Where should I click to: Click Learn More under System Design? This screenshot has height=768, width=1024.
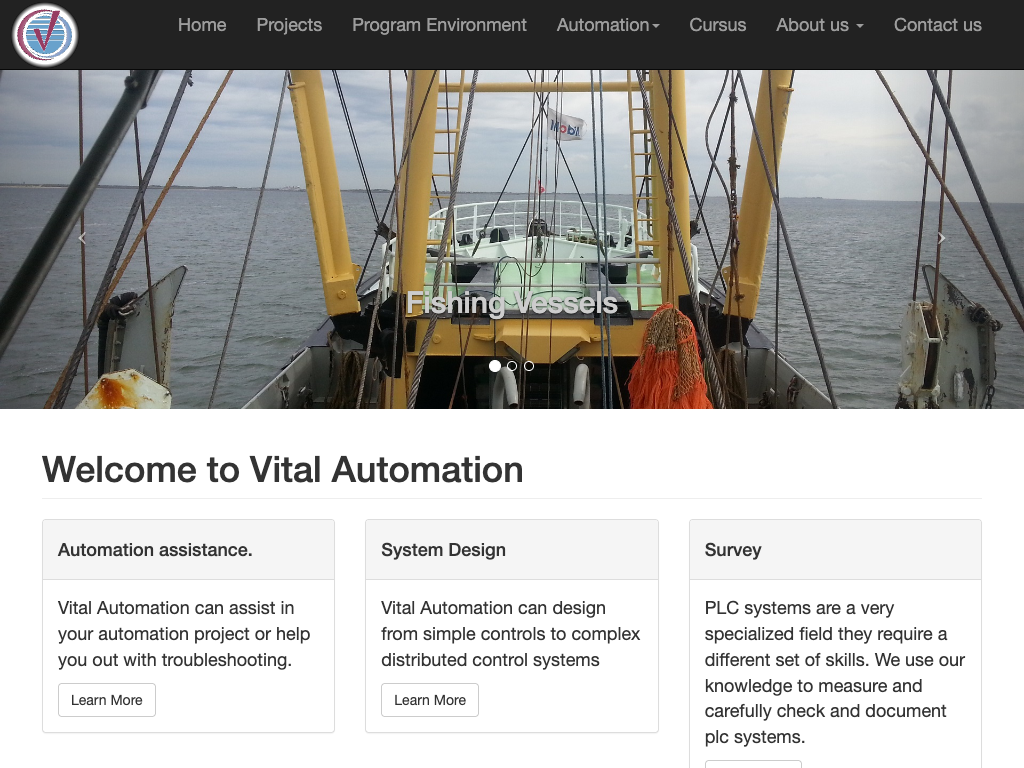(x=430, y=700)
